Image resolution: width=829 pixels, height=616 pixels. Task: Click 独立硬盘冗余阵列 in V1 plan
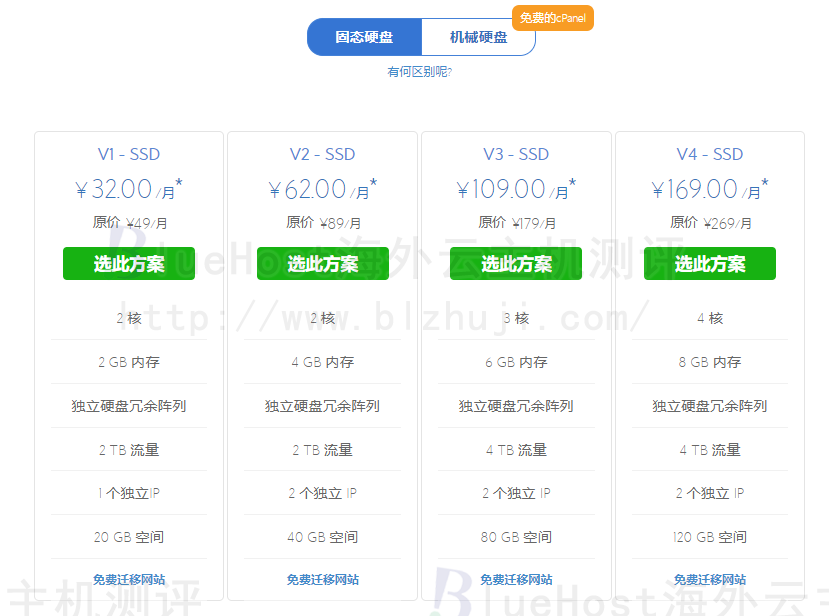coord(129,406)
